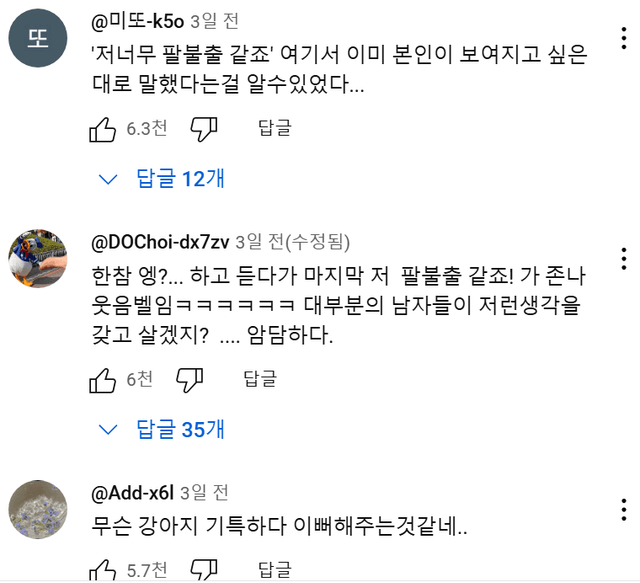The image size is (640, 583).
Task: Like the comment by @미또-k5o
Action: point(103,128)
